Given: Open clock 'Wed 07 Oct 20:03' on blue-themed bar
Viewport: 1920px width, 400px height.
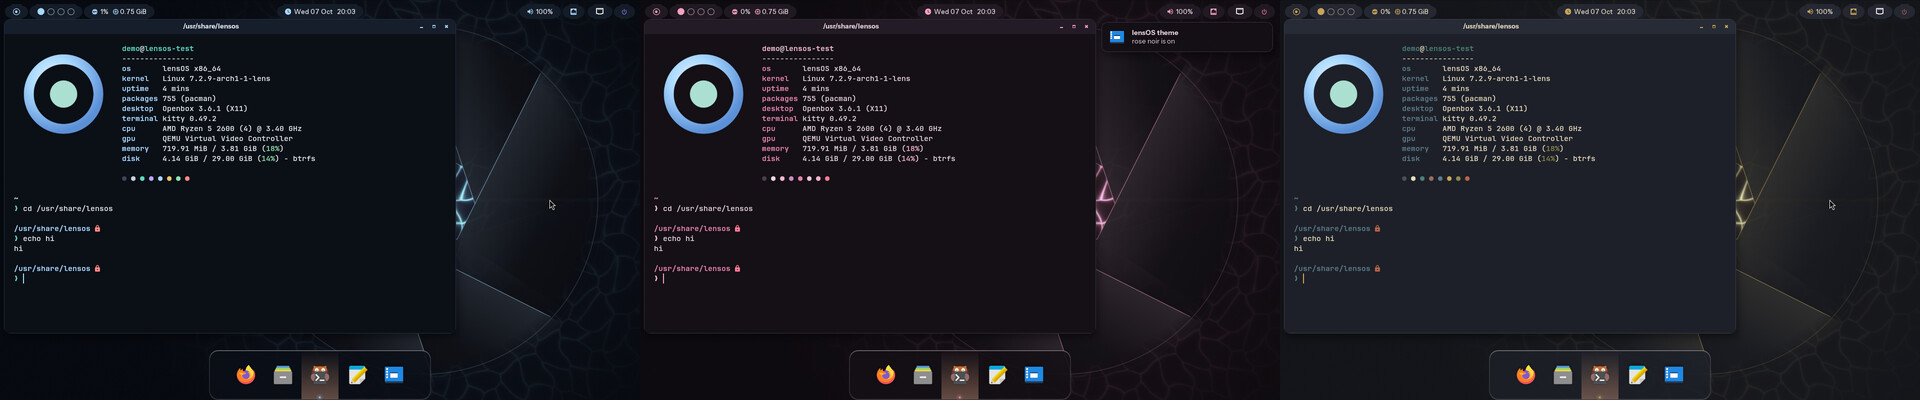Looking at the screenshot, I should pos(320,12).
